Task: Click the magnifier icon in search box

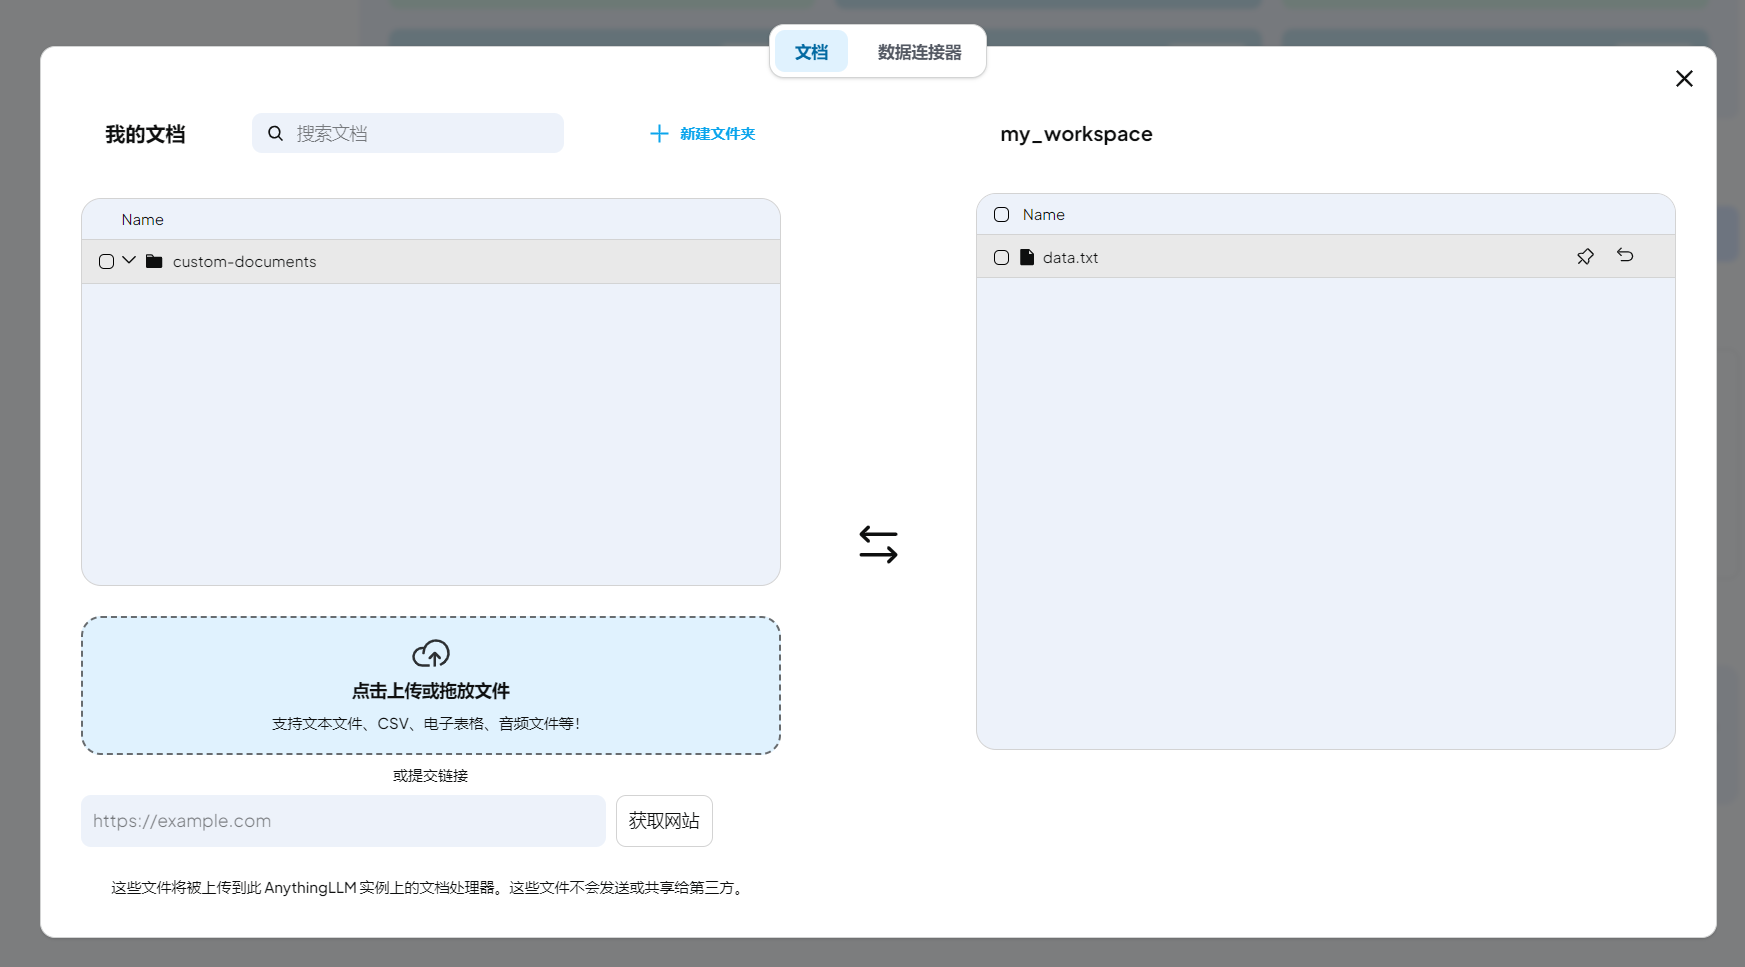Action: (275, 133)
